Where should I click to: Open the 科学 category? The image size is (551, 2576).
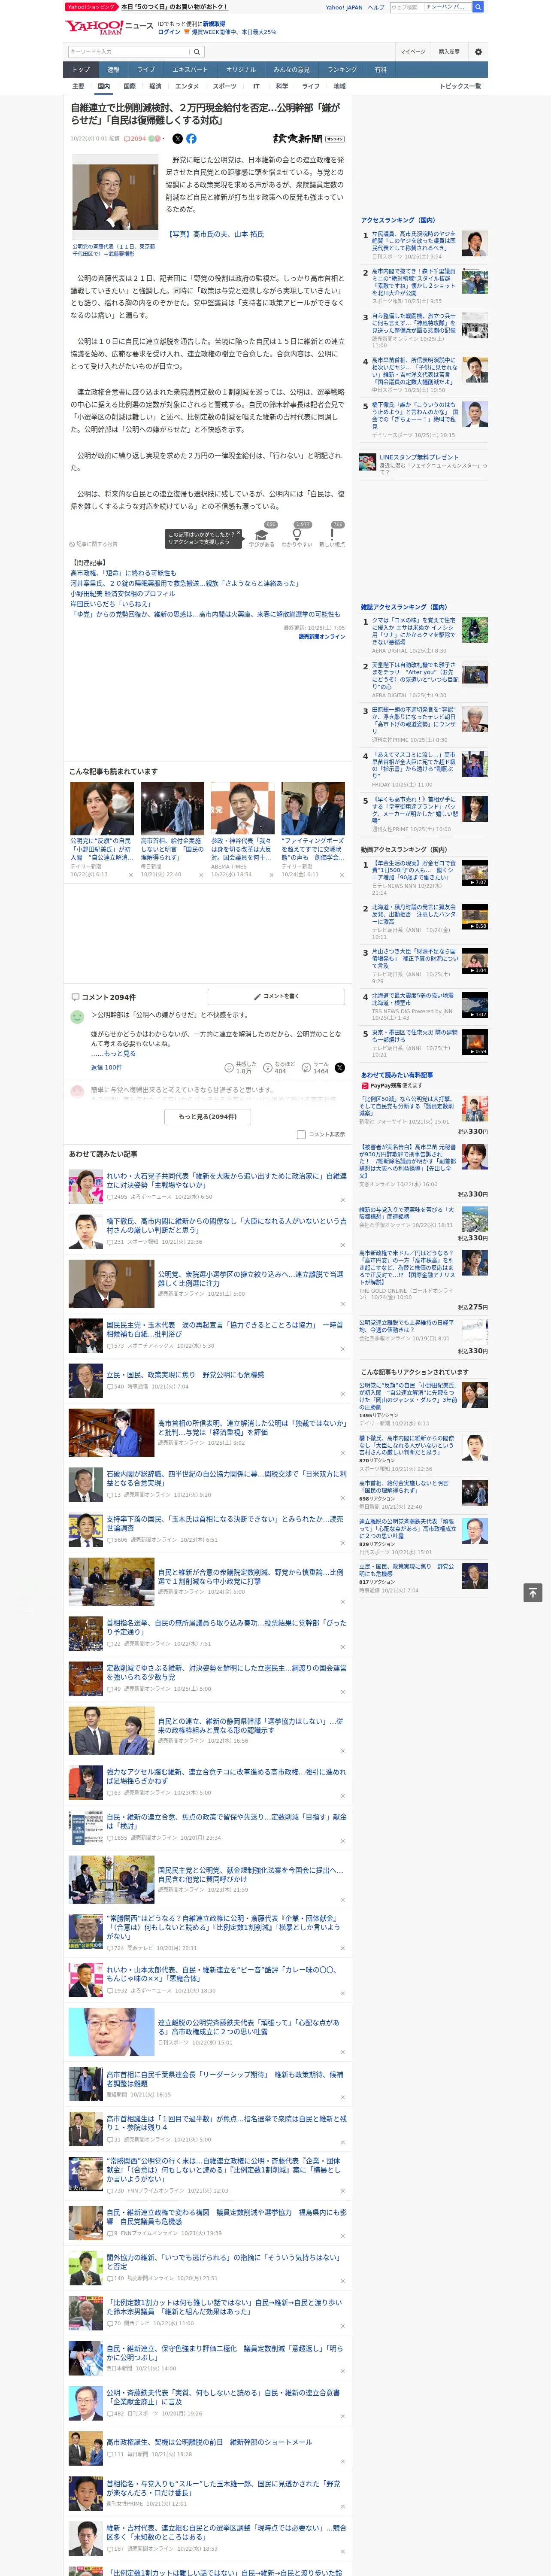(x=282, y=86)
